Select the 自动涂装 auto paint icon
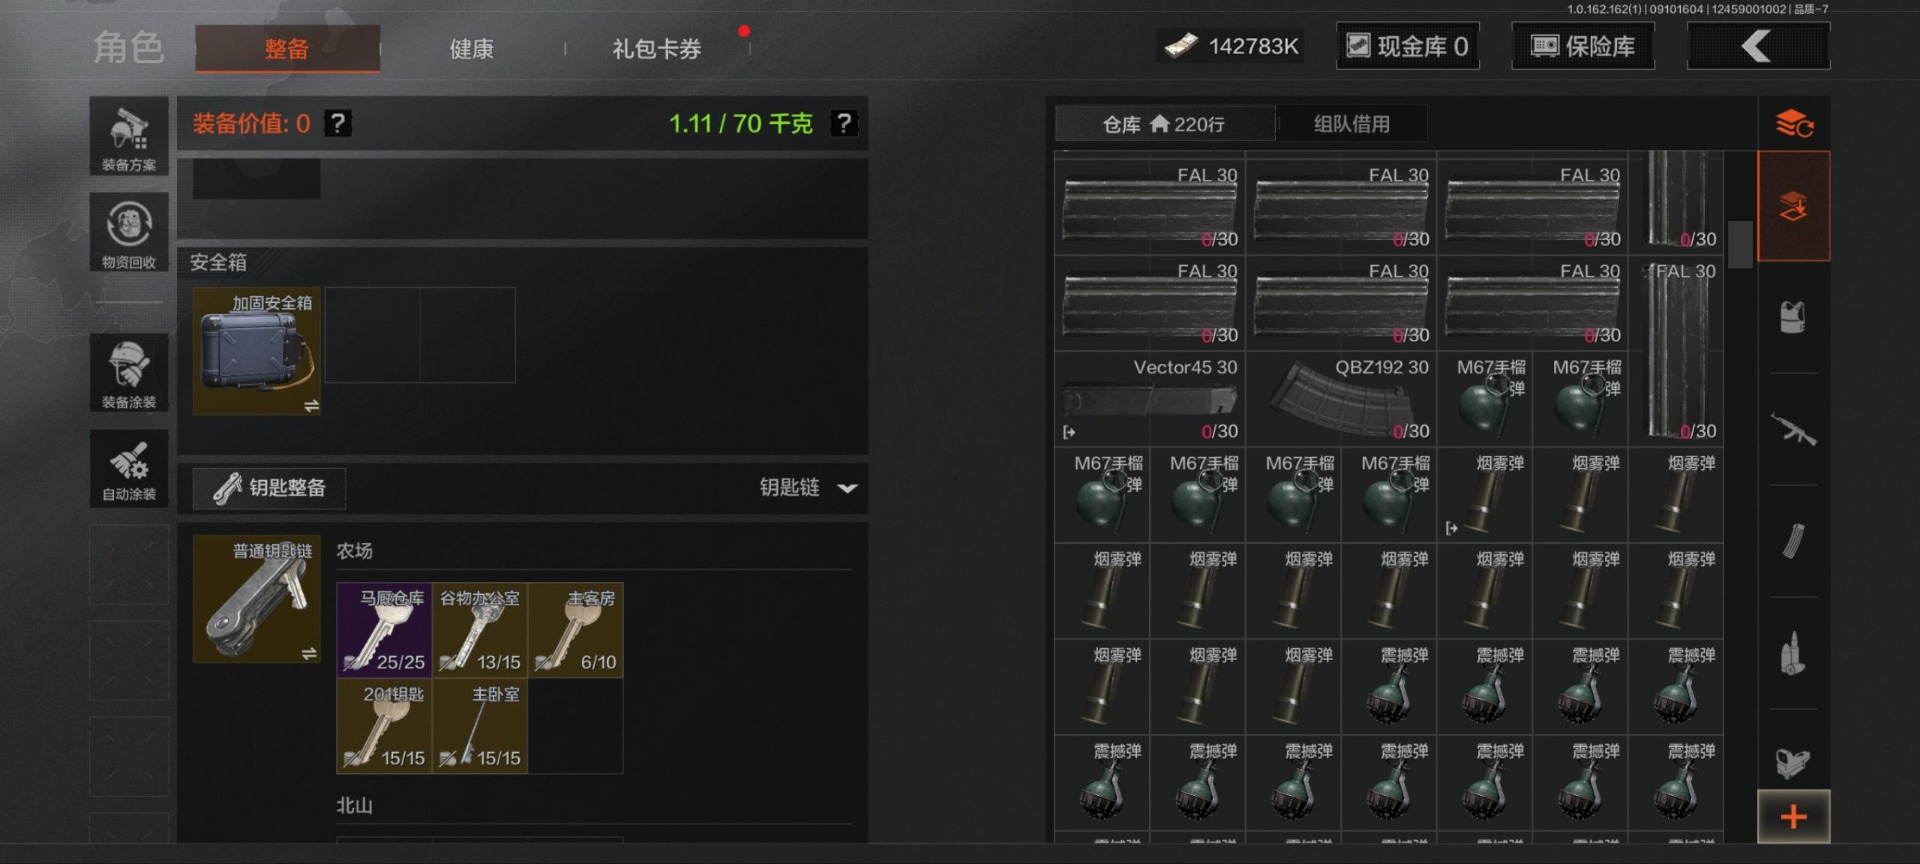 (x=129, y=469)
